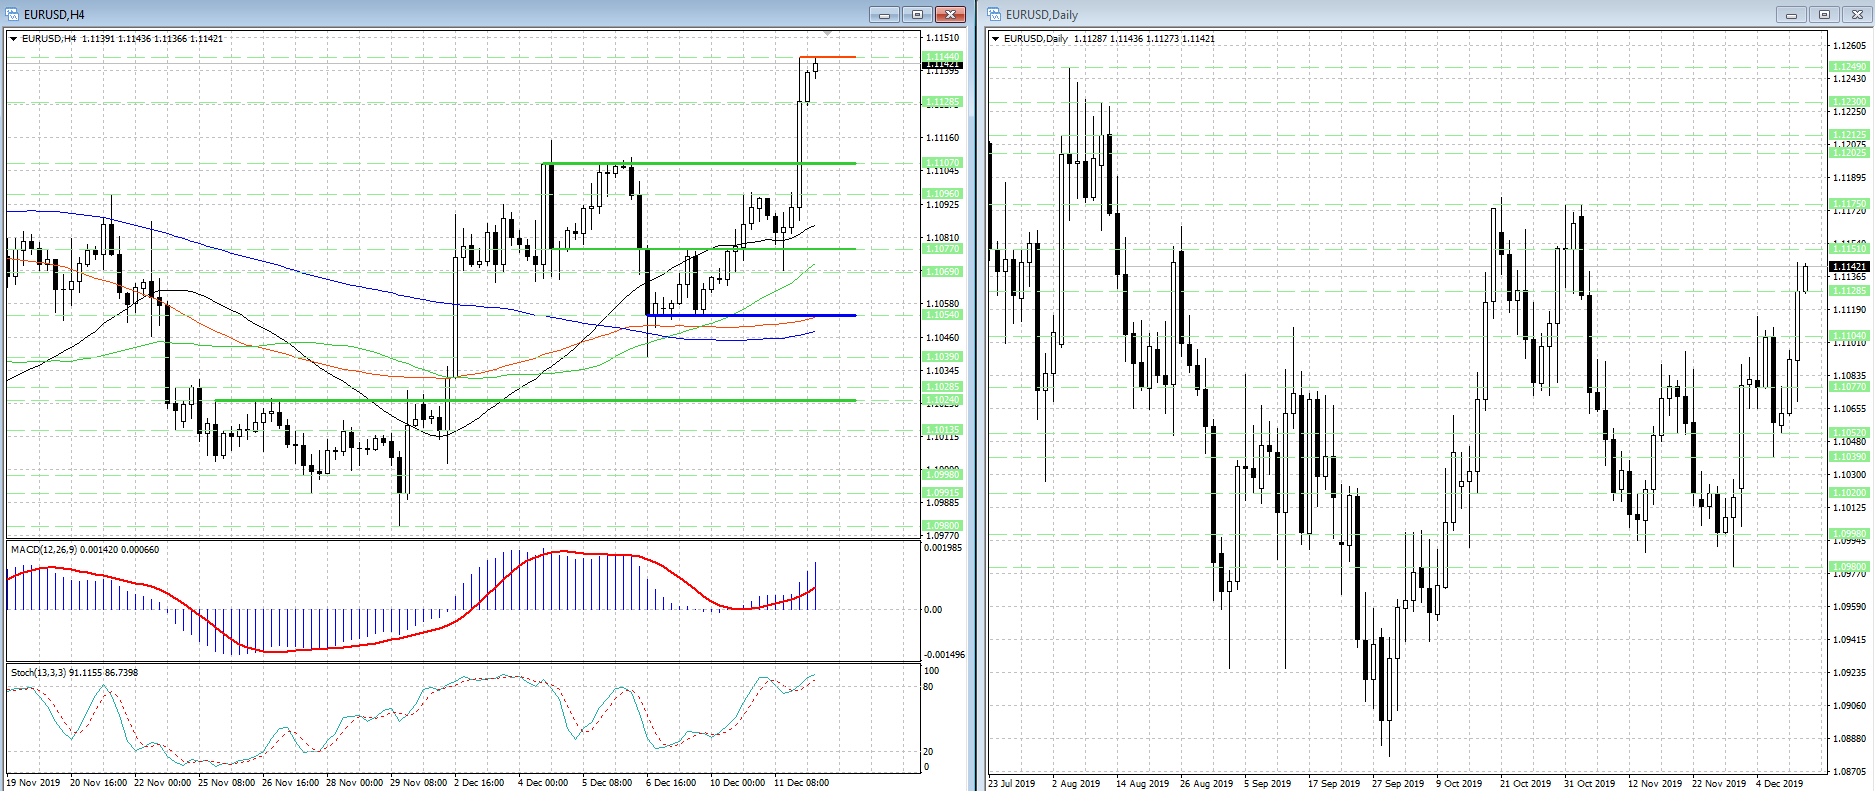Restore the EURUSD,Daily chart window
This screenshot has width=1875, height=791.
click(x=1824, y=14)
